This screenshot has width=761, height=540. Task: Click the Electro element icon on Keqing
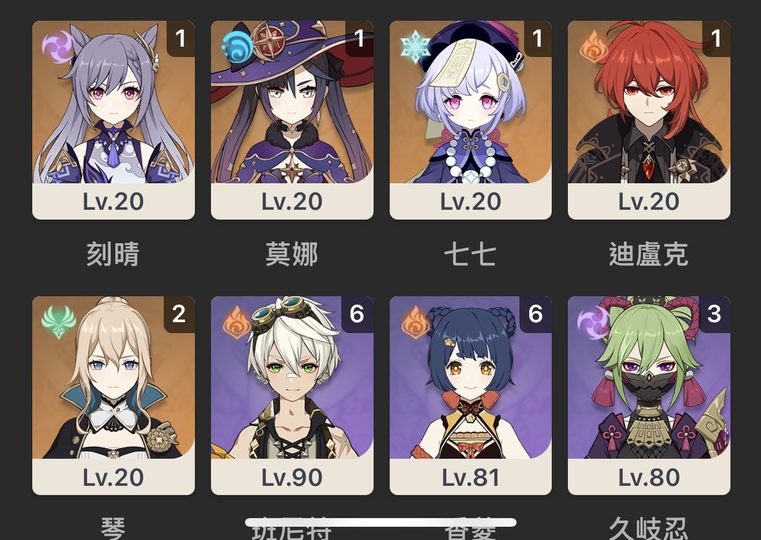coord(56,47)
